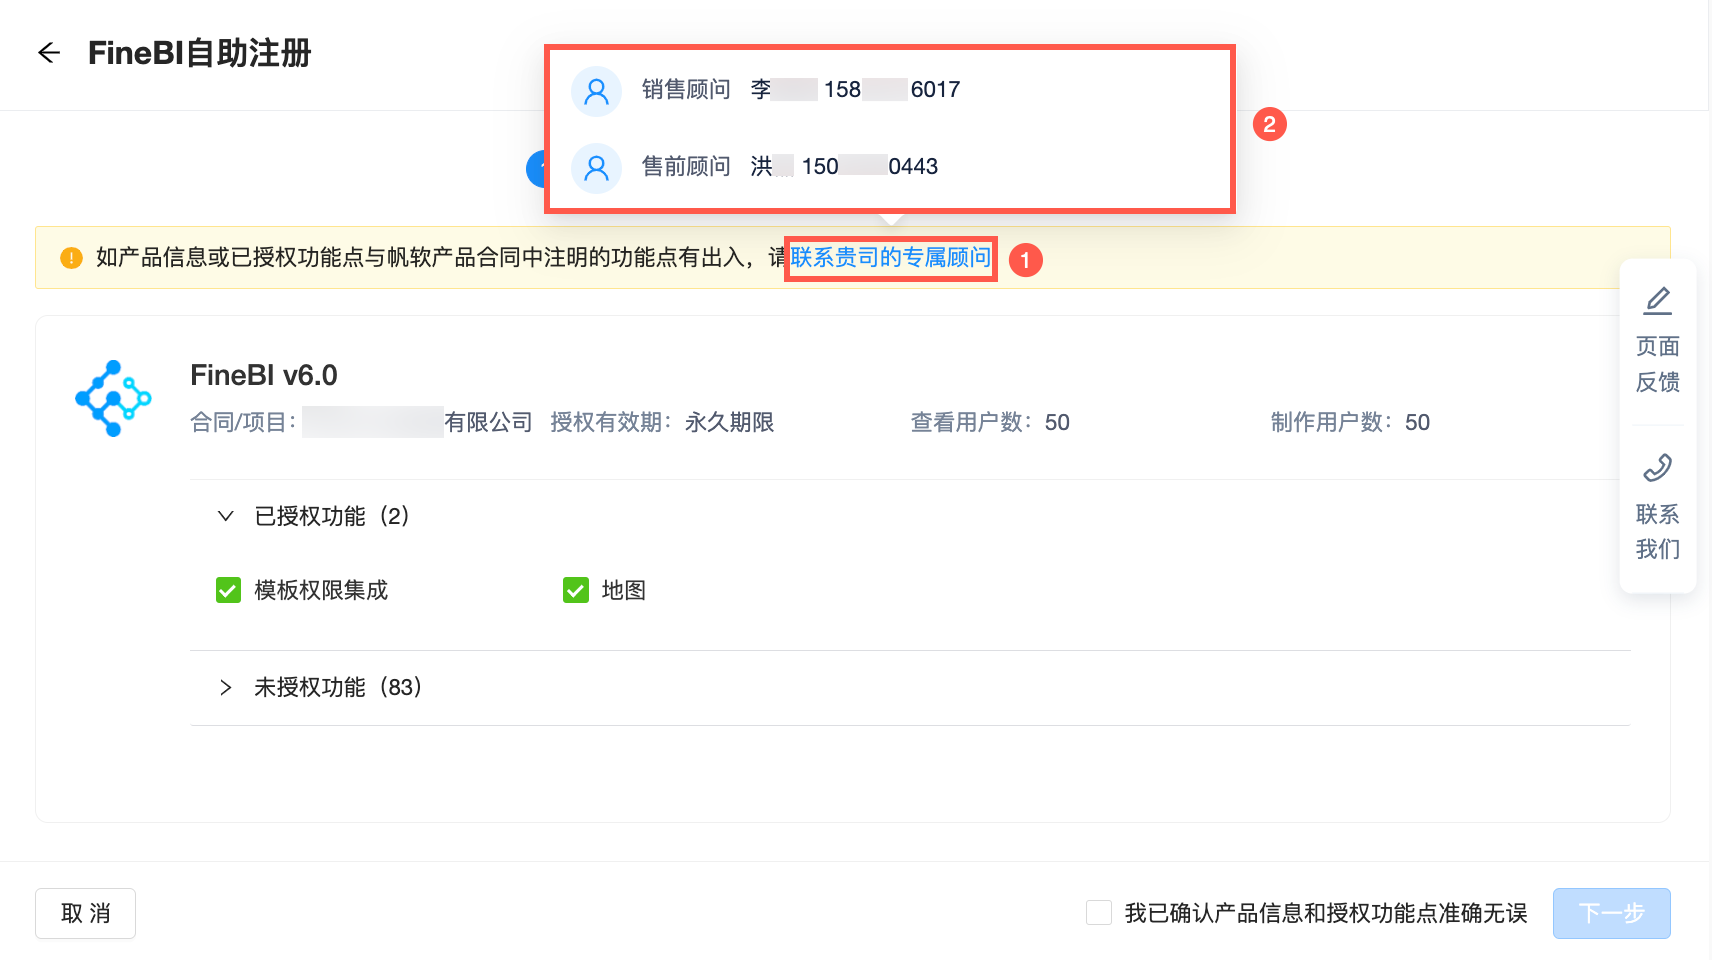Viewport: 1712px width, 960px height.
Task: Click the 取消 button
Action: pos(85,913)
